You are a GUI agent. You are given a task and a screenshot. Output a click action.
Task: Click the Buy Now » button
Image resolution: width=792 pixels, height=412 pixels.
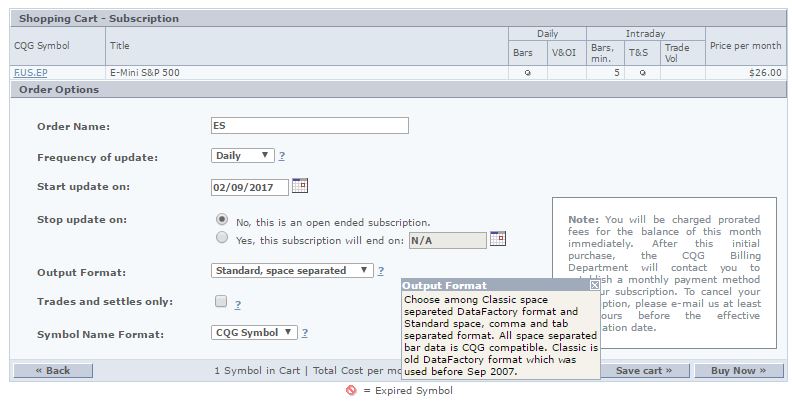[x=738, y=371]
